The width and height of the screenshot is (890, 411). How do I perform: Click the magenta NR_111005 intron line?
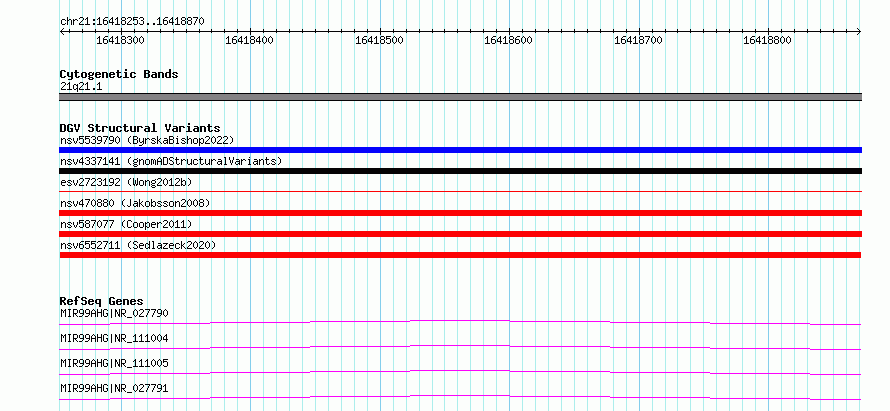460,372
